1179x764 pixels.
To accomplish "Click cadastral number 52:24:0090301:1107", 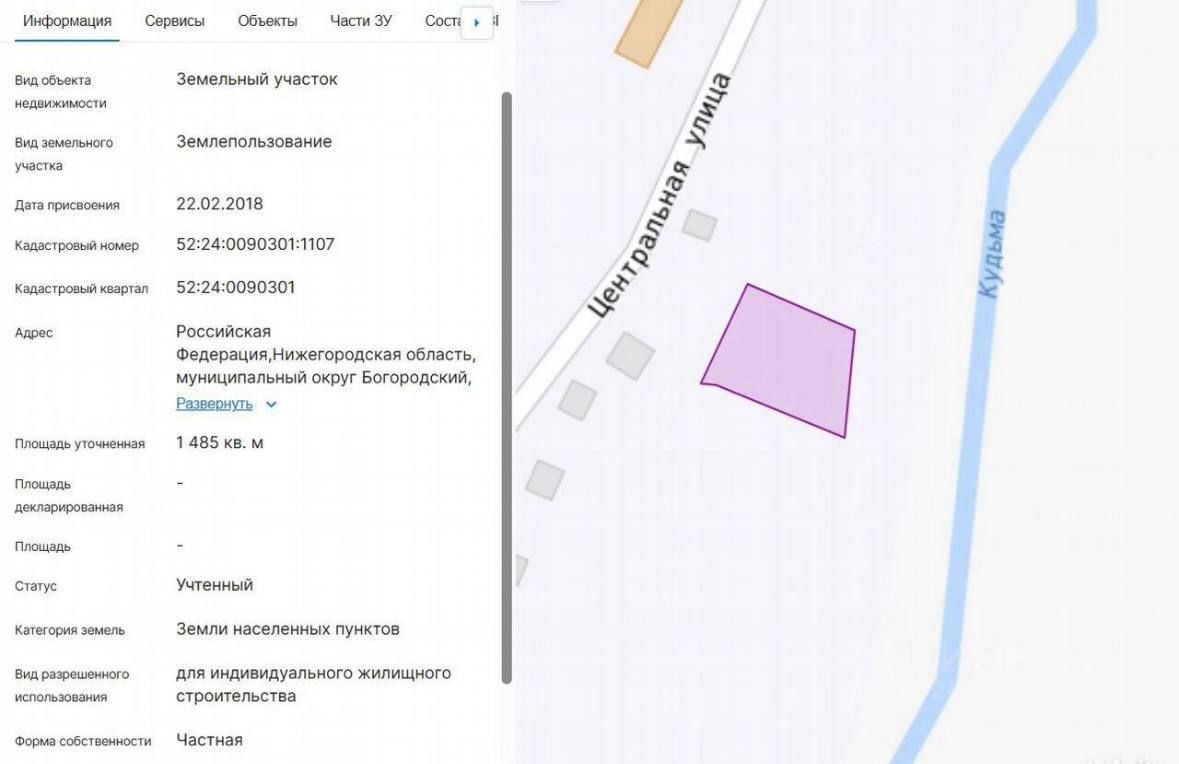I will [x=255, y=244].
